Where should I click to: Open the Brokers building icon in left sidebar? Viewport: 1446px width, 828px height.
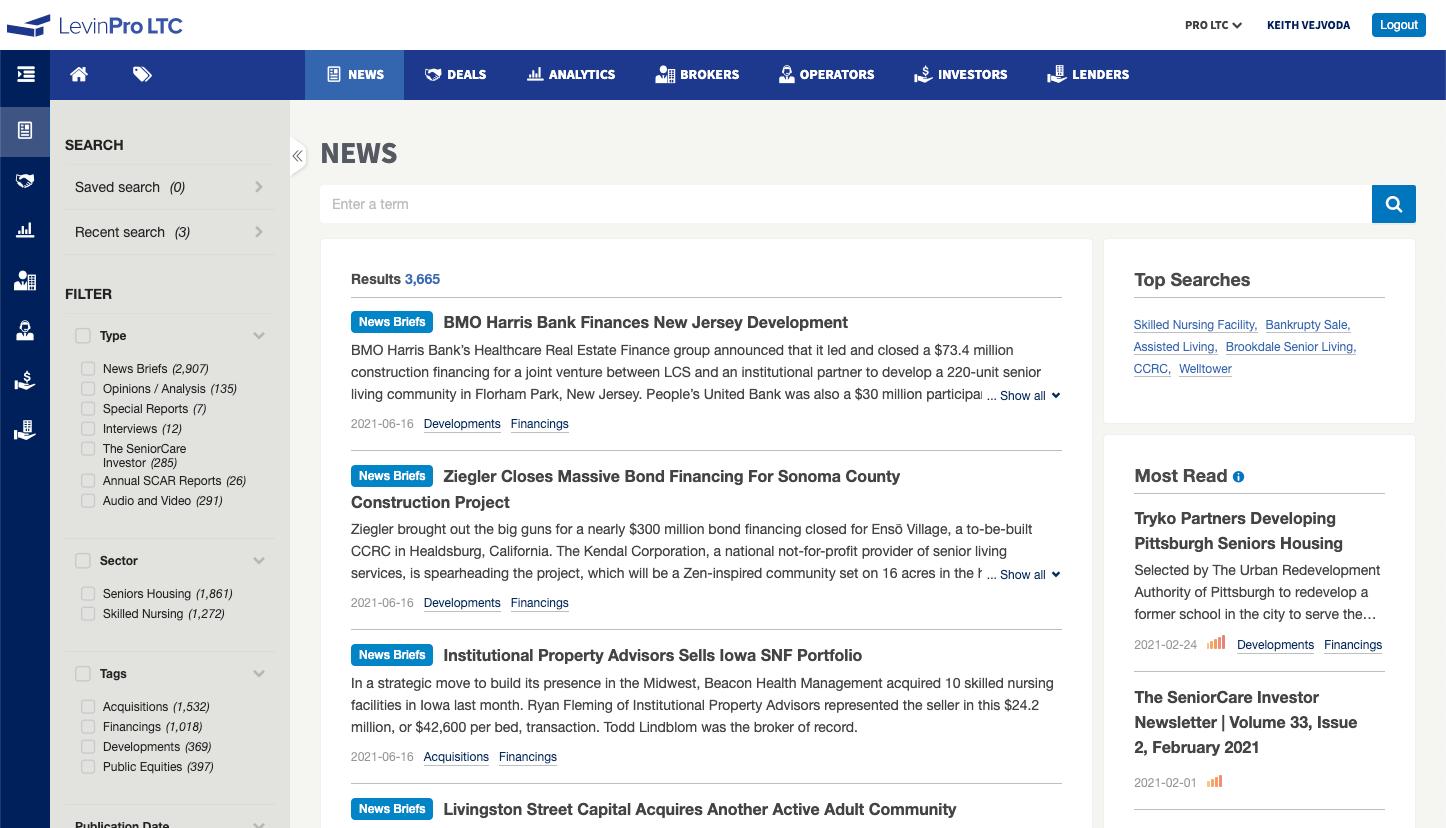coord(25,281)
